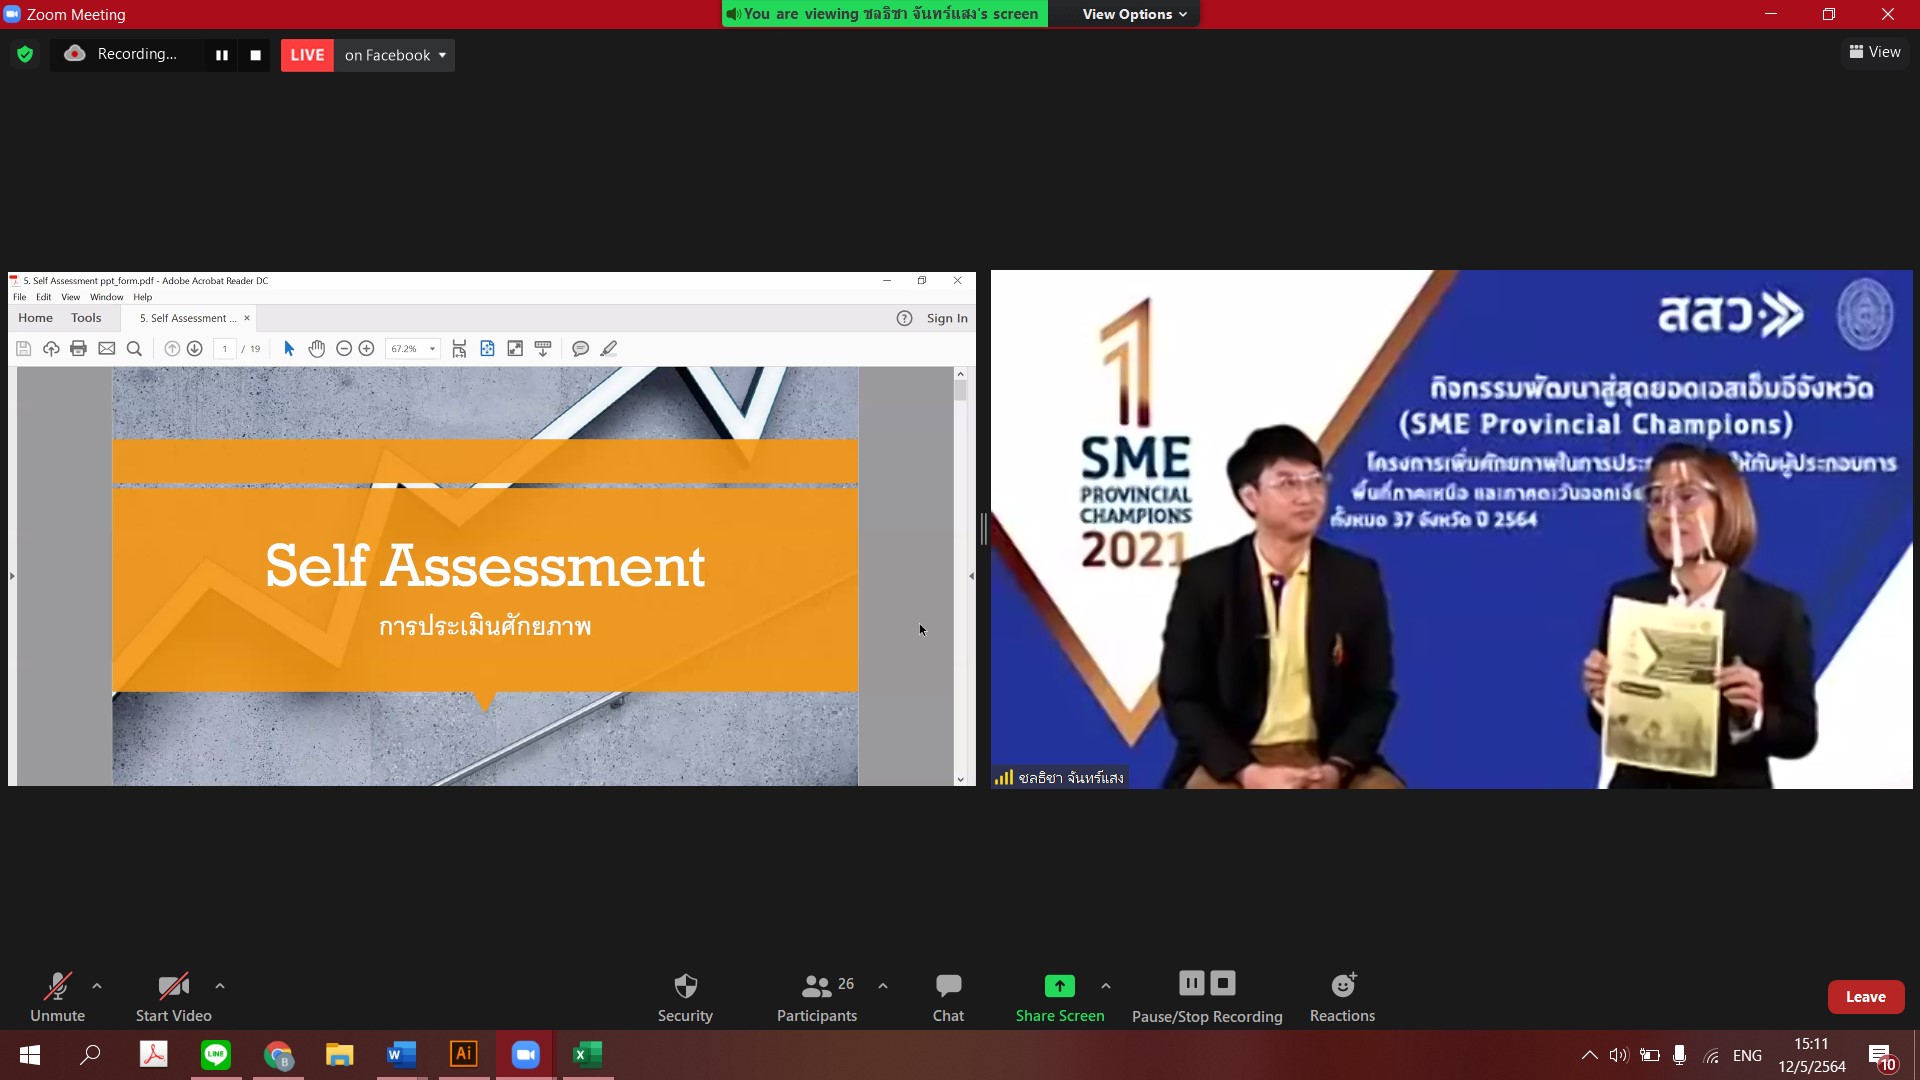Image resolution: width=1920 pixels, height=1080 pixels.
Task: Click the Security shield icon
Action: pos(685,986)
